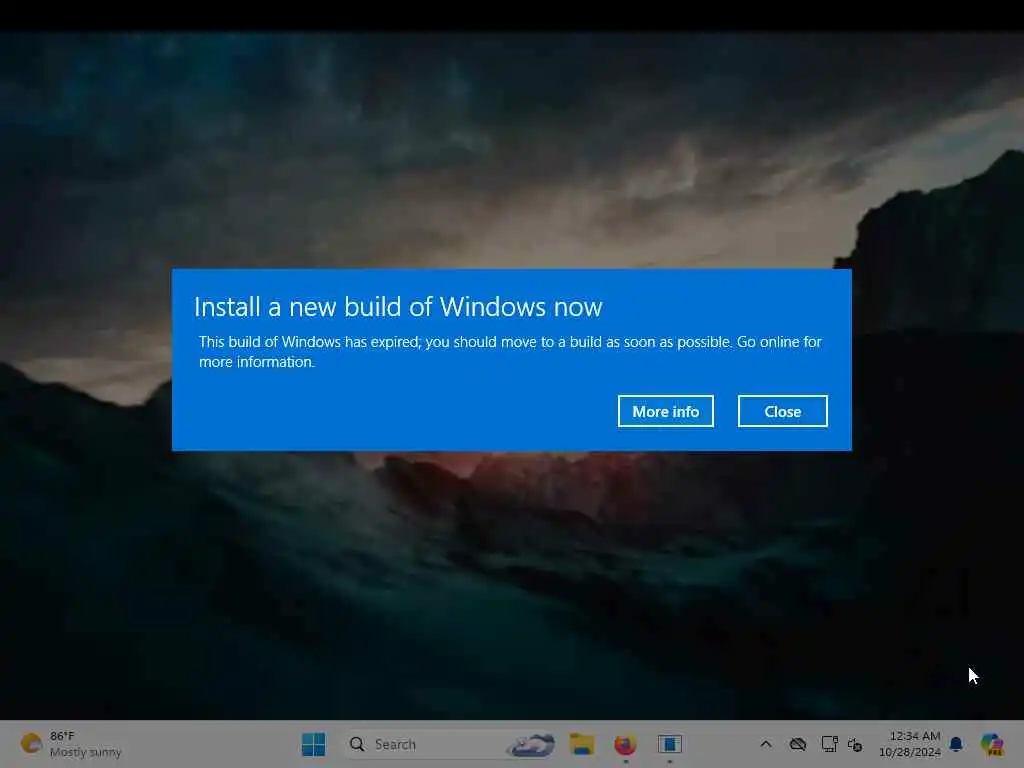
Task: Click the More info button
Action: [665, 411]
